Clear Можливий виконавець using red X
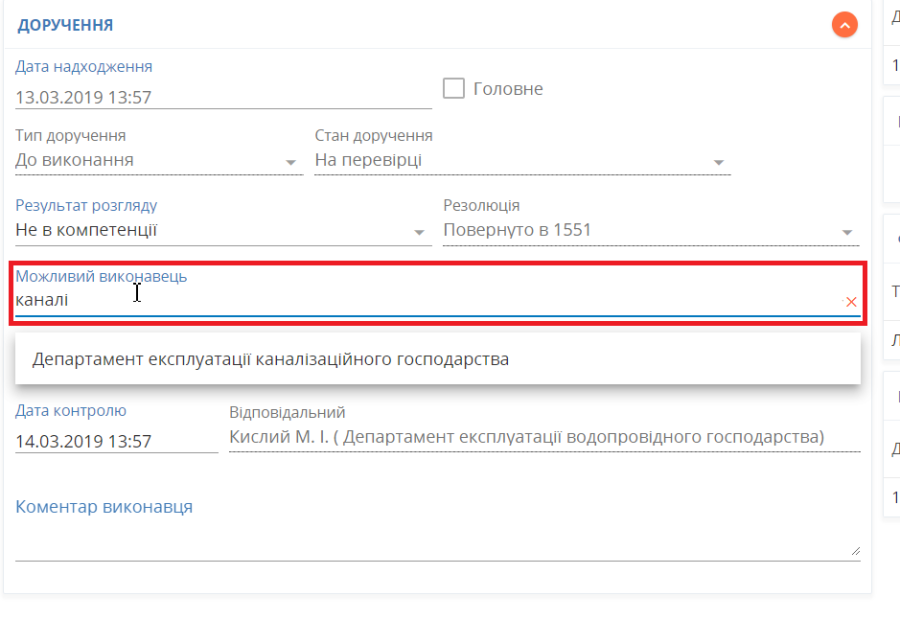 [x=851, y=301]
